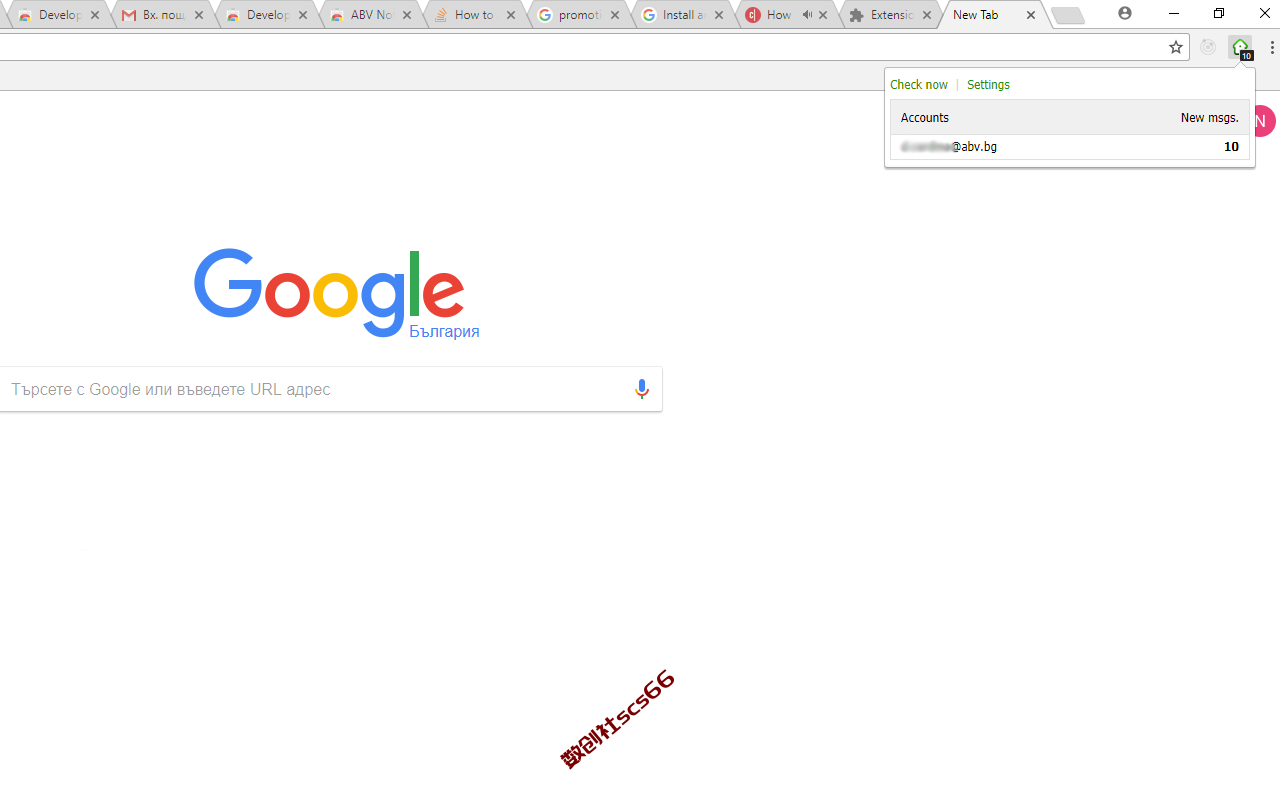The width and height of the screenshot is (1280, 800).
Task: Click the New msgs. column header
Action: 1209,118
